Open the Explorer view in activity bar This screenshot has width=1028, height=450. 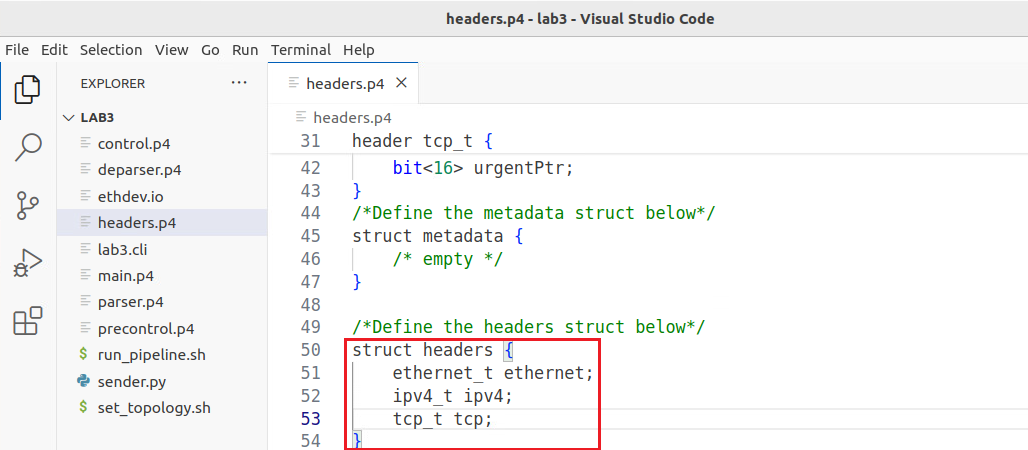(28, 89)
